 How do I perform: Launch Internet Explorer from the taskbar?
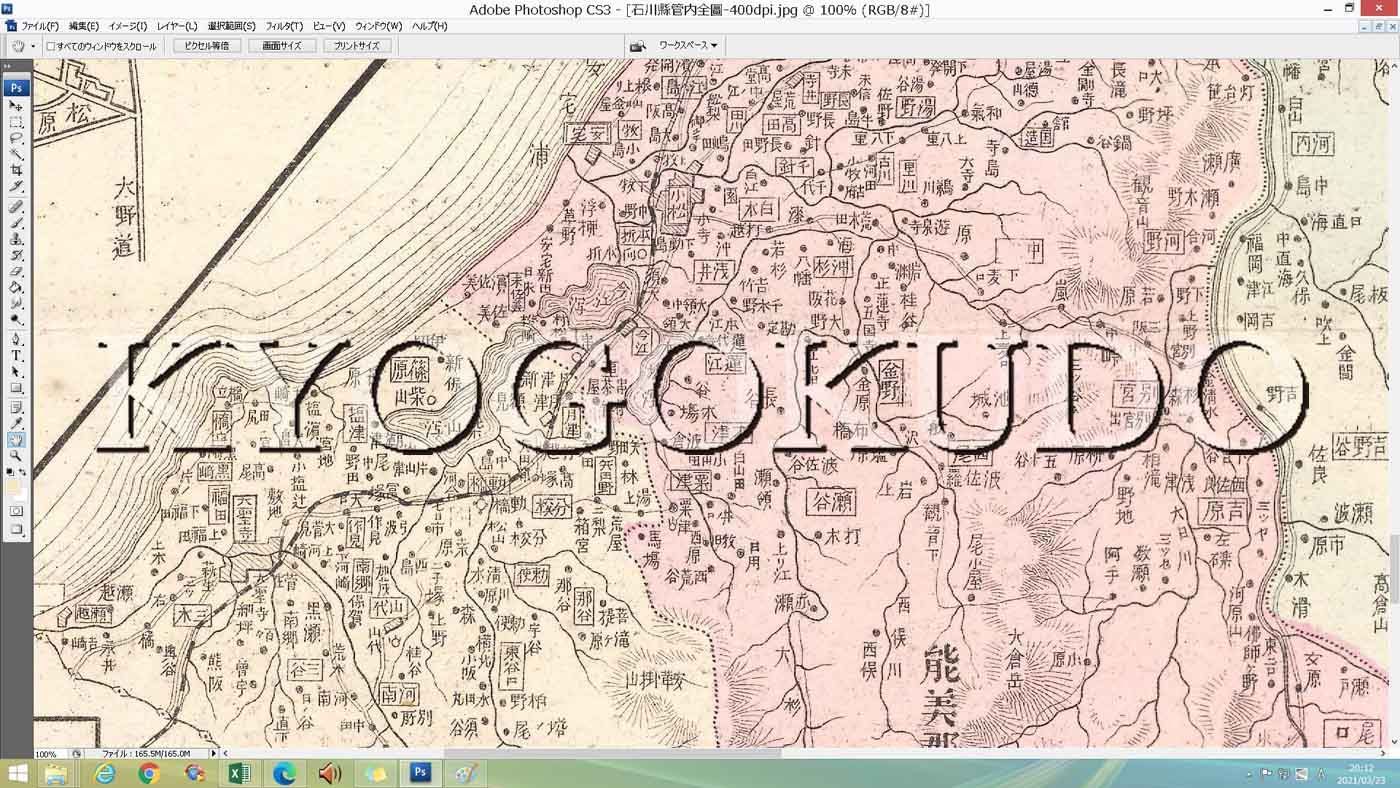tap(104, 773)
